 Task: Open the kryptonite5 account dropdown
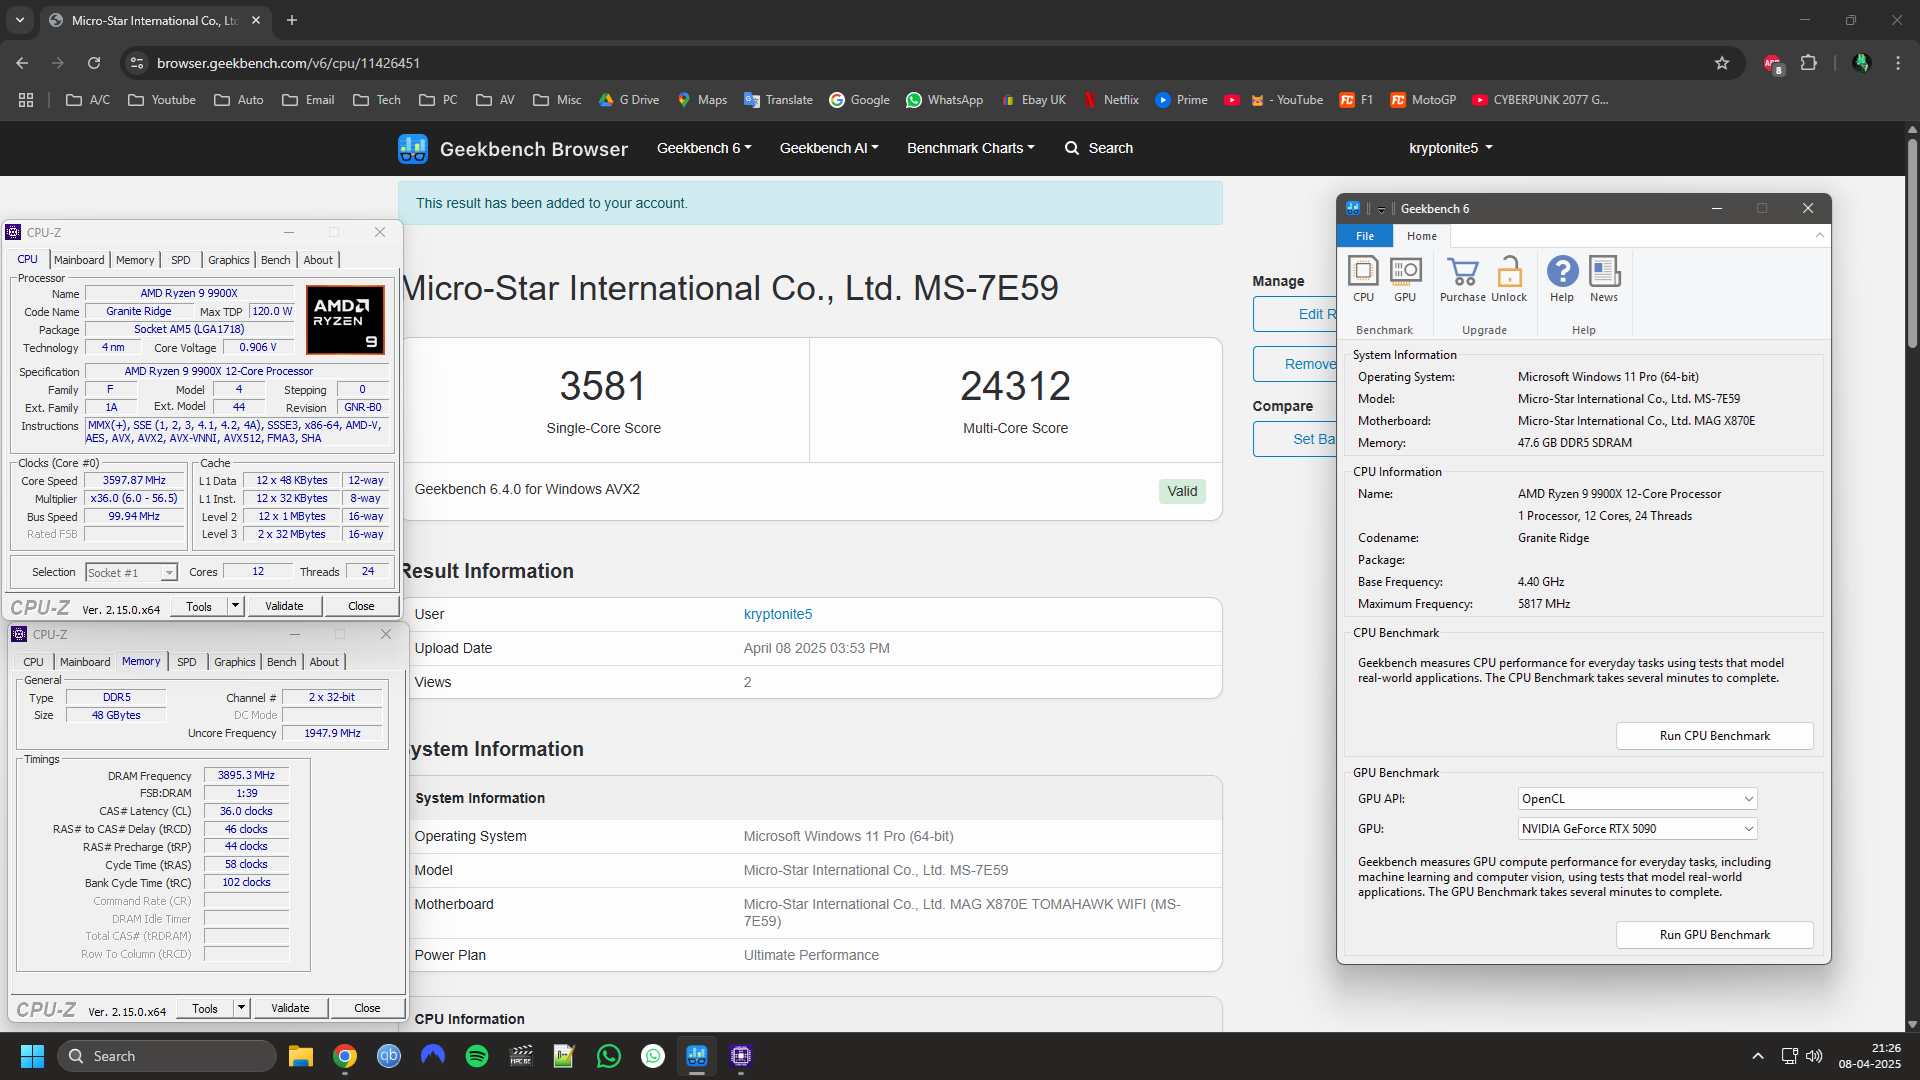pyautogui.click(x=1450, y=148)
